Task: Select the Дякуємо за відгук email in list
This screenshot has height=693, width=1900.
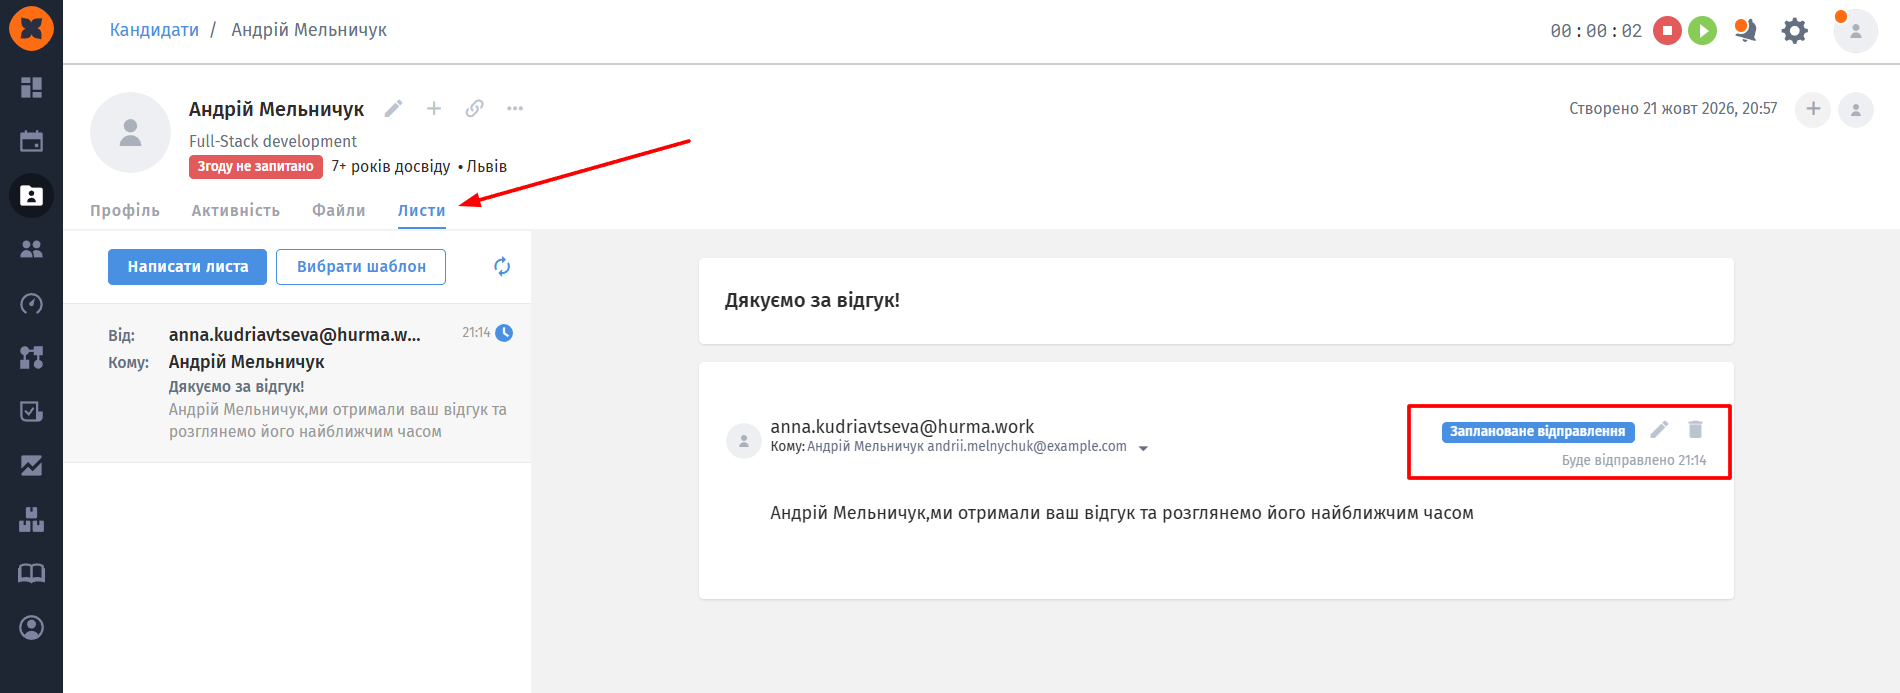Action: (297, 383)
